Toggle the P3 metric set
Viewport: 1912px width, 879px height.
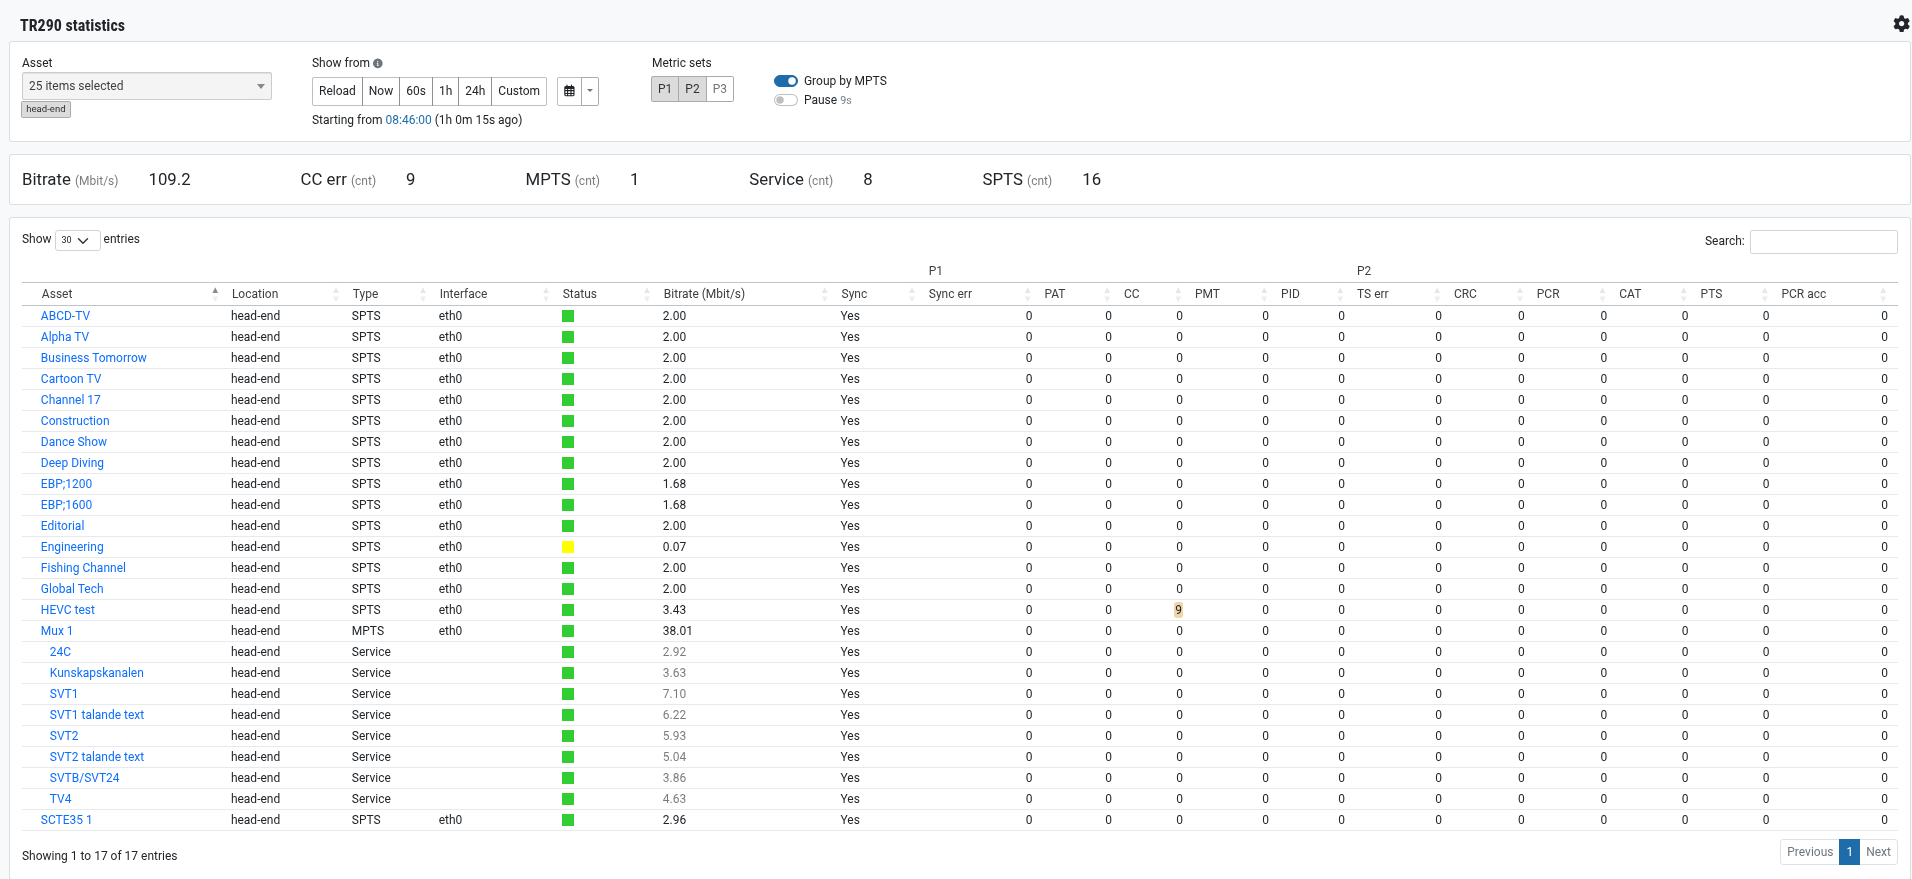720,89
